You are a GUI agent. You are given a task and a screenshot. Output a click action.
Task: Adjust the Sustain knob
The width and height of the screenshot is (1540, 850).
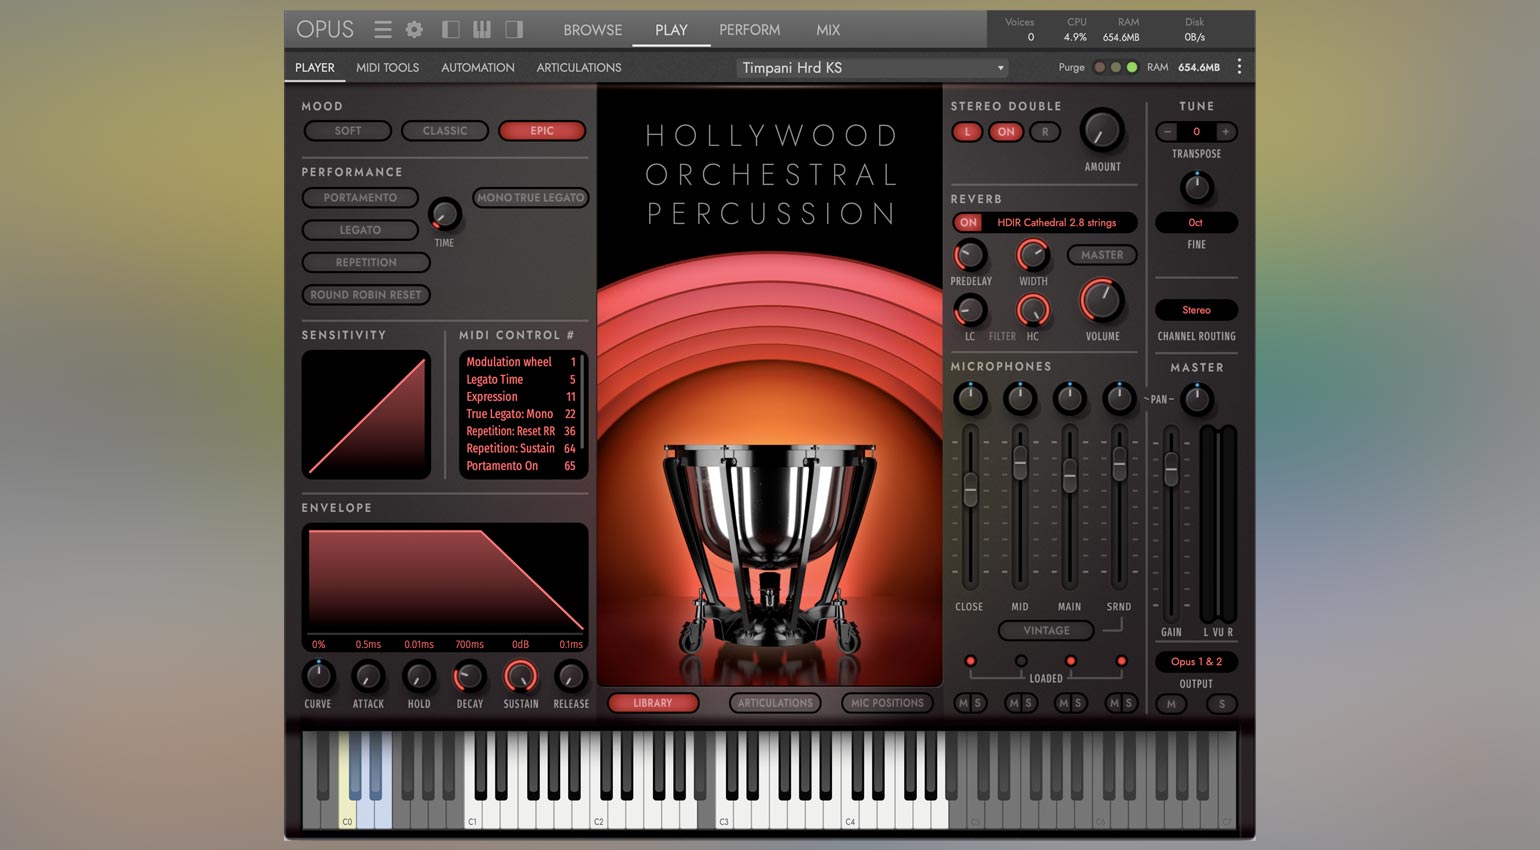(x=520, y=677)
